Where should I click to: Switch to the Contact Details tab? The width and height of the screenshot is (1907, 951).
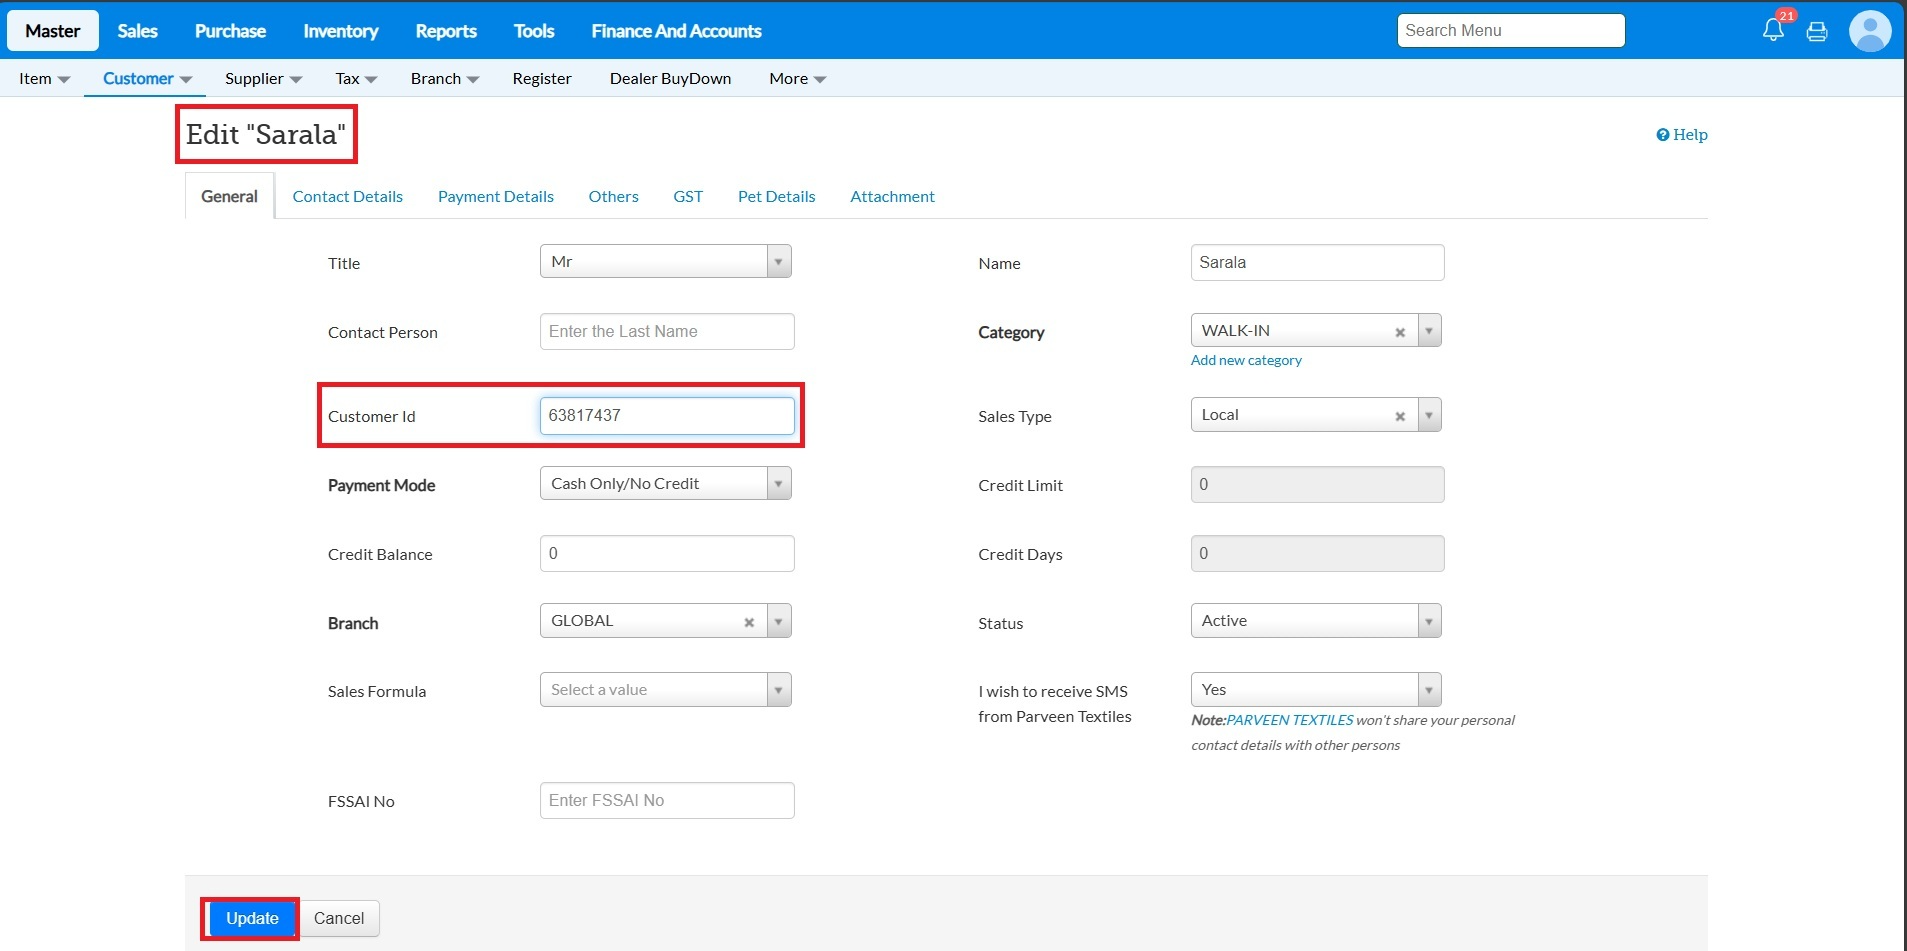[347, 197]
